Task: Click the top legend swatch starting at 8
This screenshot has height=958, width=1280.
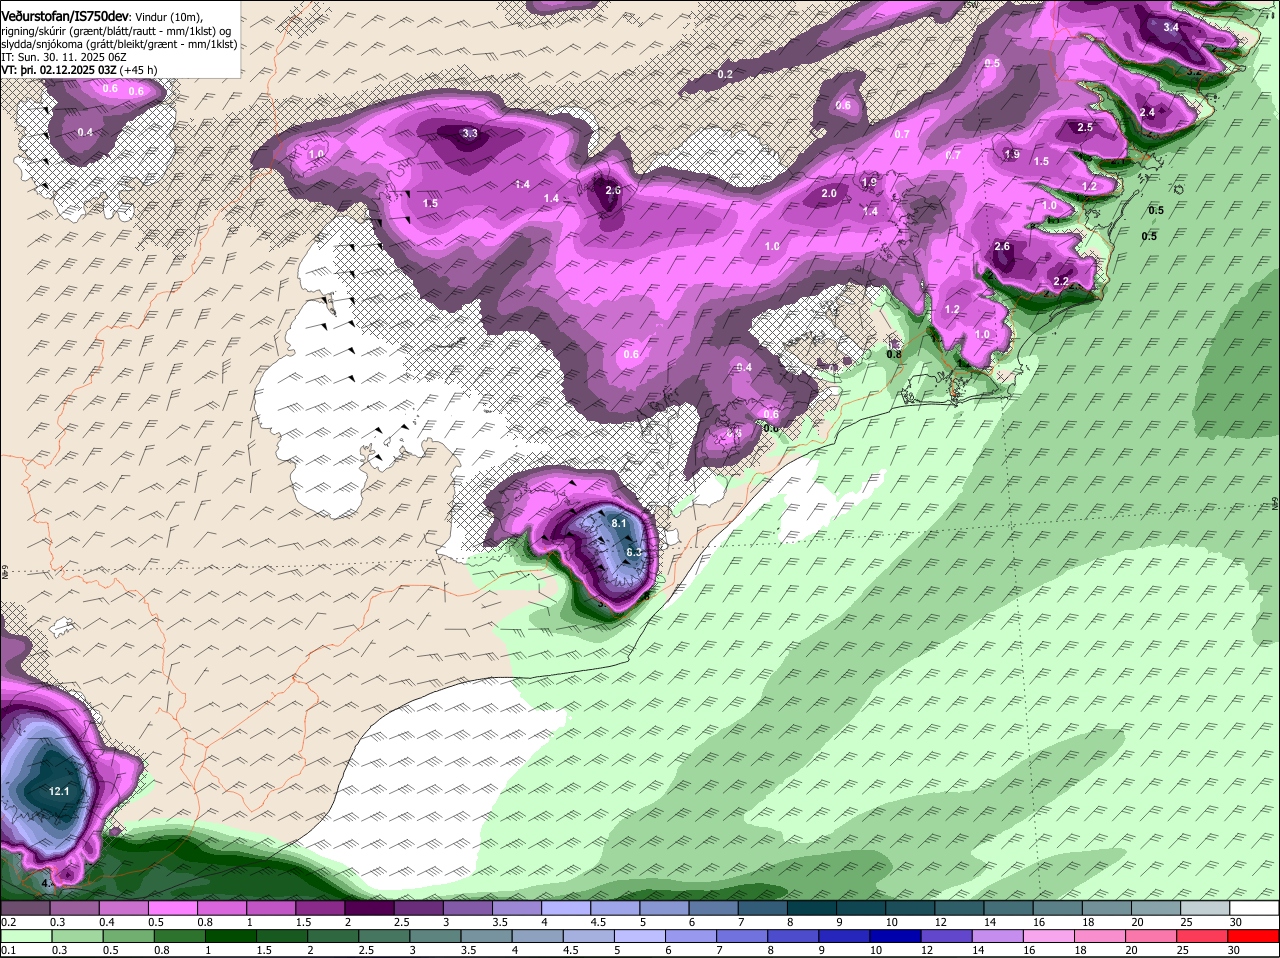Action: [x=812, y=908]
